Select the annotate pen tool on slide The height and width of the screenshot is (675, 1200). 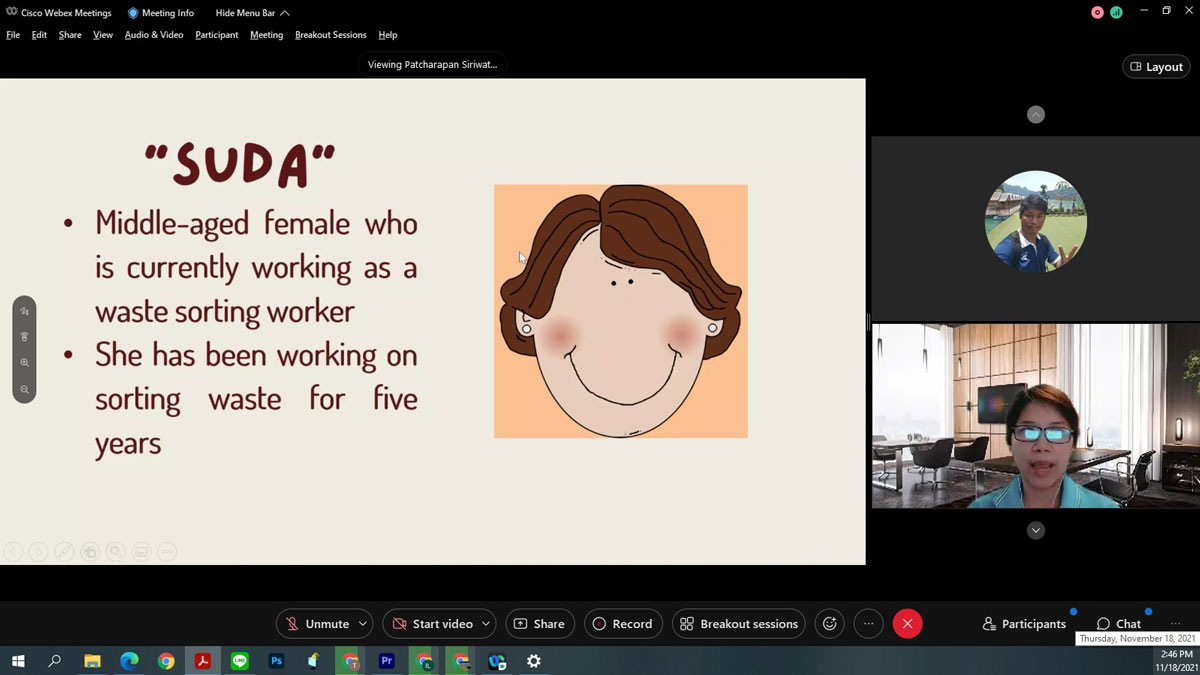pos(24,312)
